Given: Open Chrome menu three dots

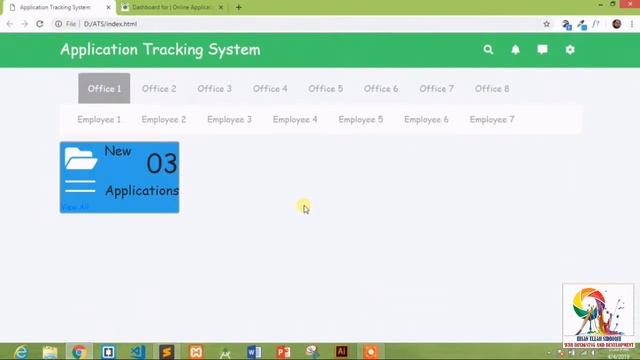Looking at the screenshot, I should 632,24.
